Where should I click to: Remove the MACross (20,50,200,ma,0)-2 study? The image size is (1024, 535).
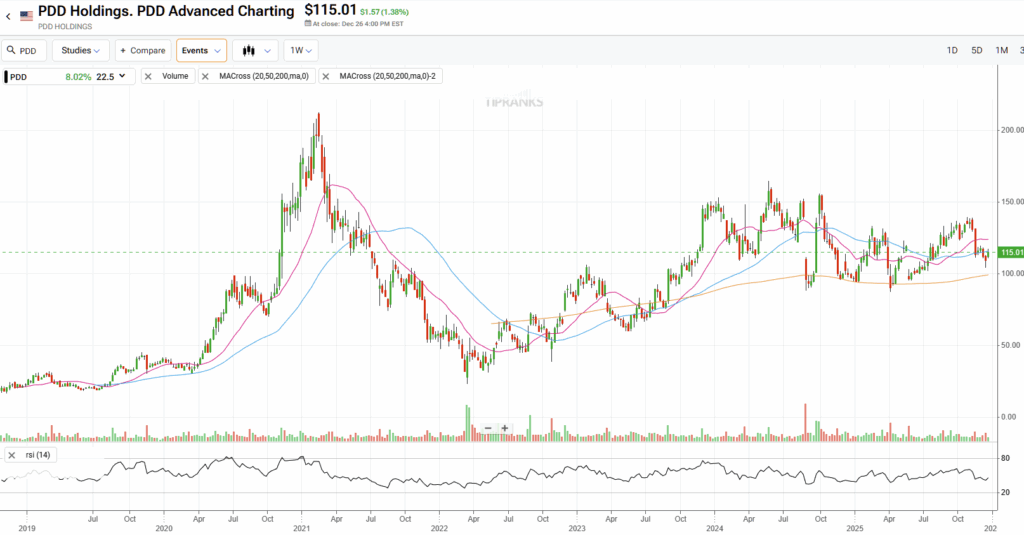pos(327,76)
